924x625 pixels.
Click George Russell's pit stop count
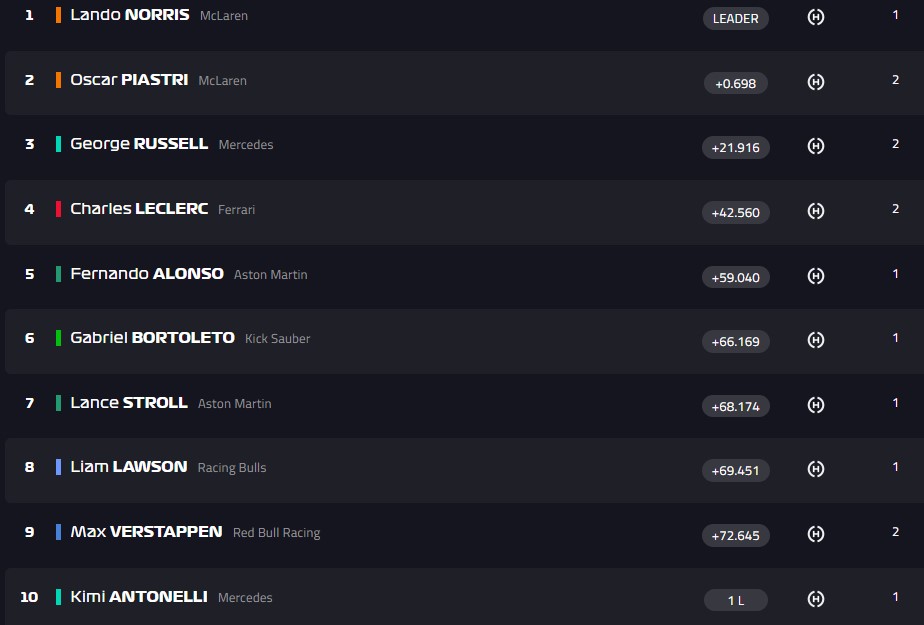[x=896, y=144]
